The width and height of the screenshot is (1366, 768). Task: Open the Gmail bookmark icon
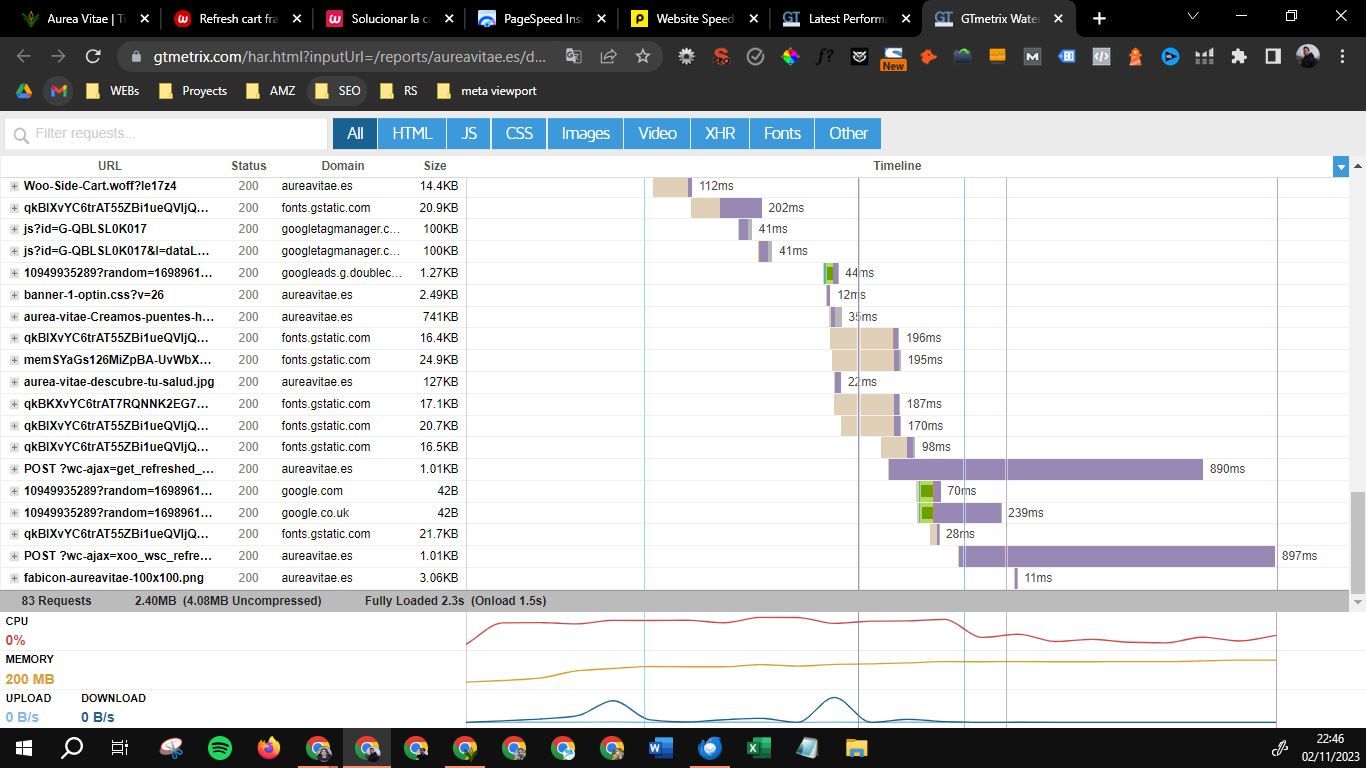[59, 91]
